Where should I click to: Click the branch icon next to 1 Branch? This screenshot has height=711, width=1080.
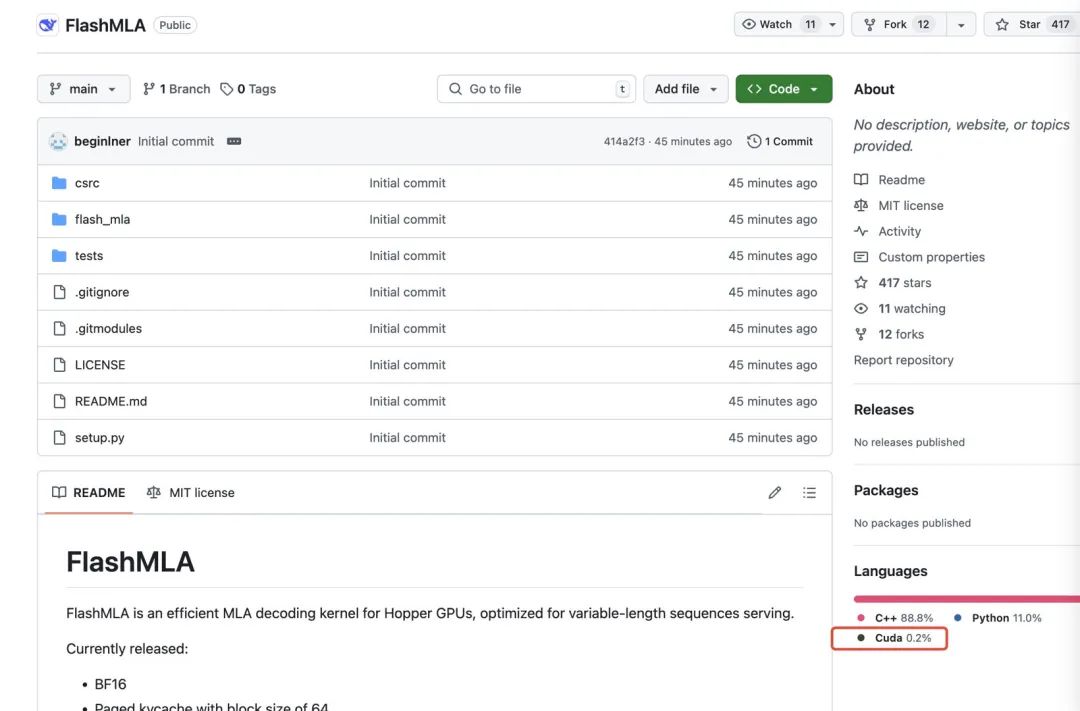point(149,89)
